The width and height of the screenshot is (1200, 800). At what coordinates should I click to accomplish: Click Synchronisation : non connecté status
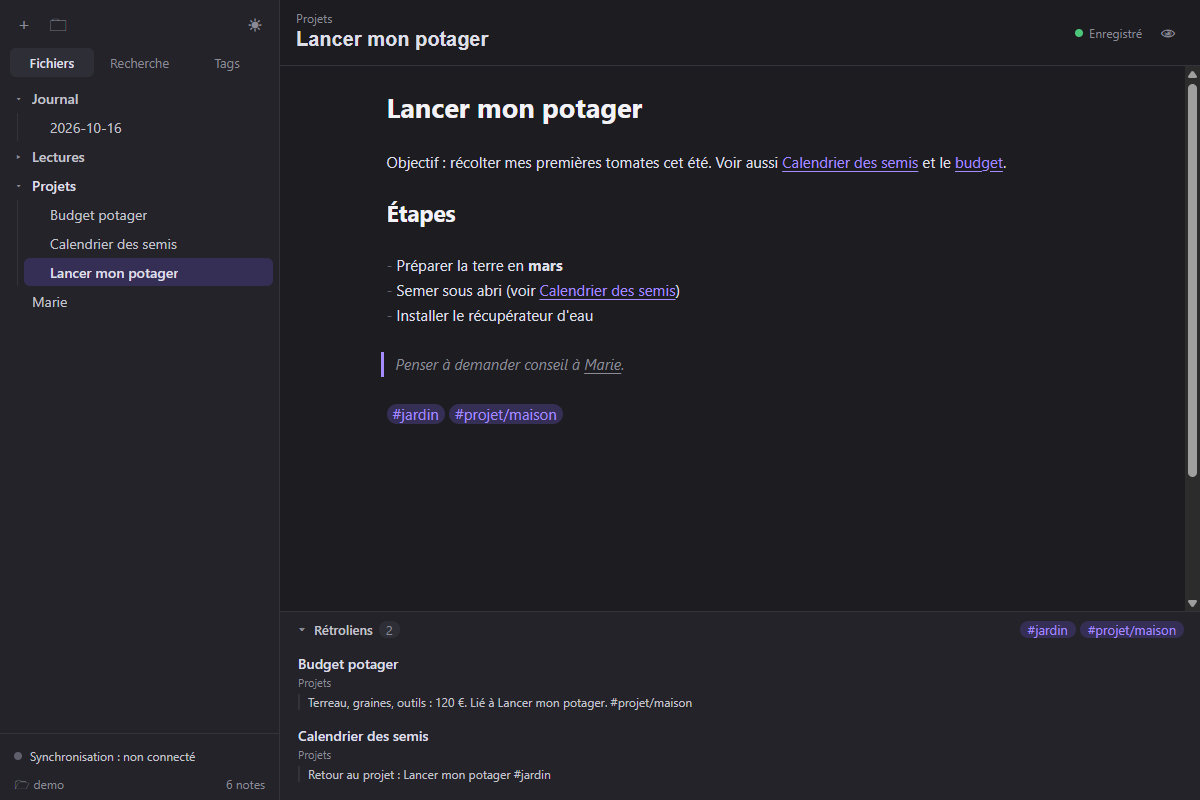tap(104, 757)
